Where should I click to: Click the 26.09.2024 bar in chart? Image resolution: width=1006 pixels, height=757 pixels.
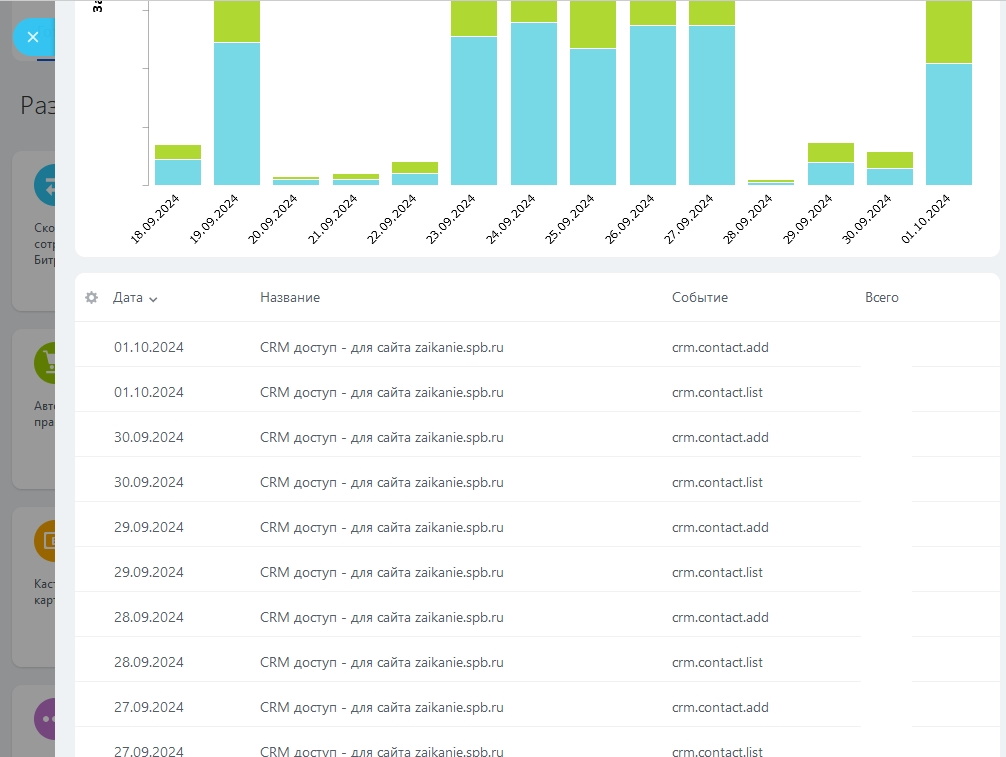pos(652,92)
